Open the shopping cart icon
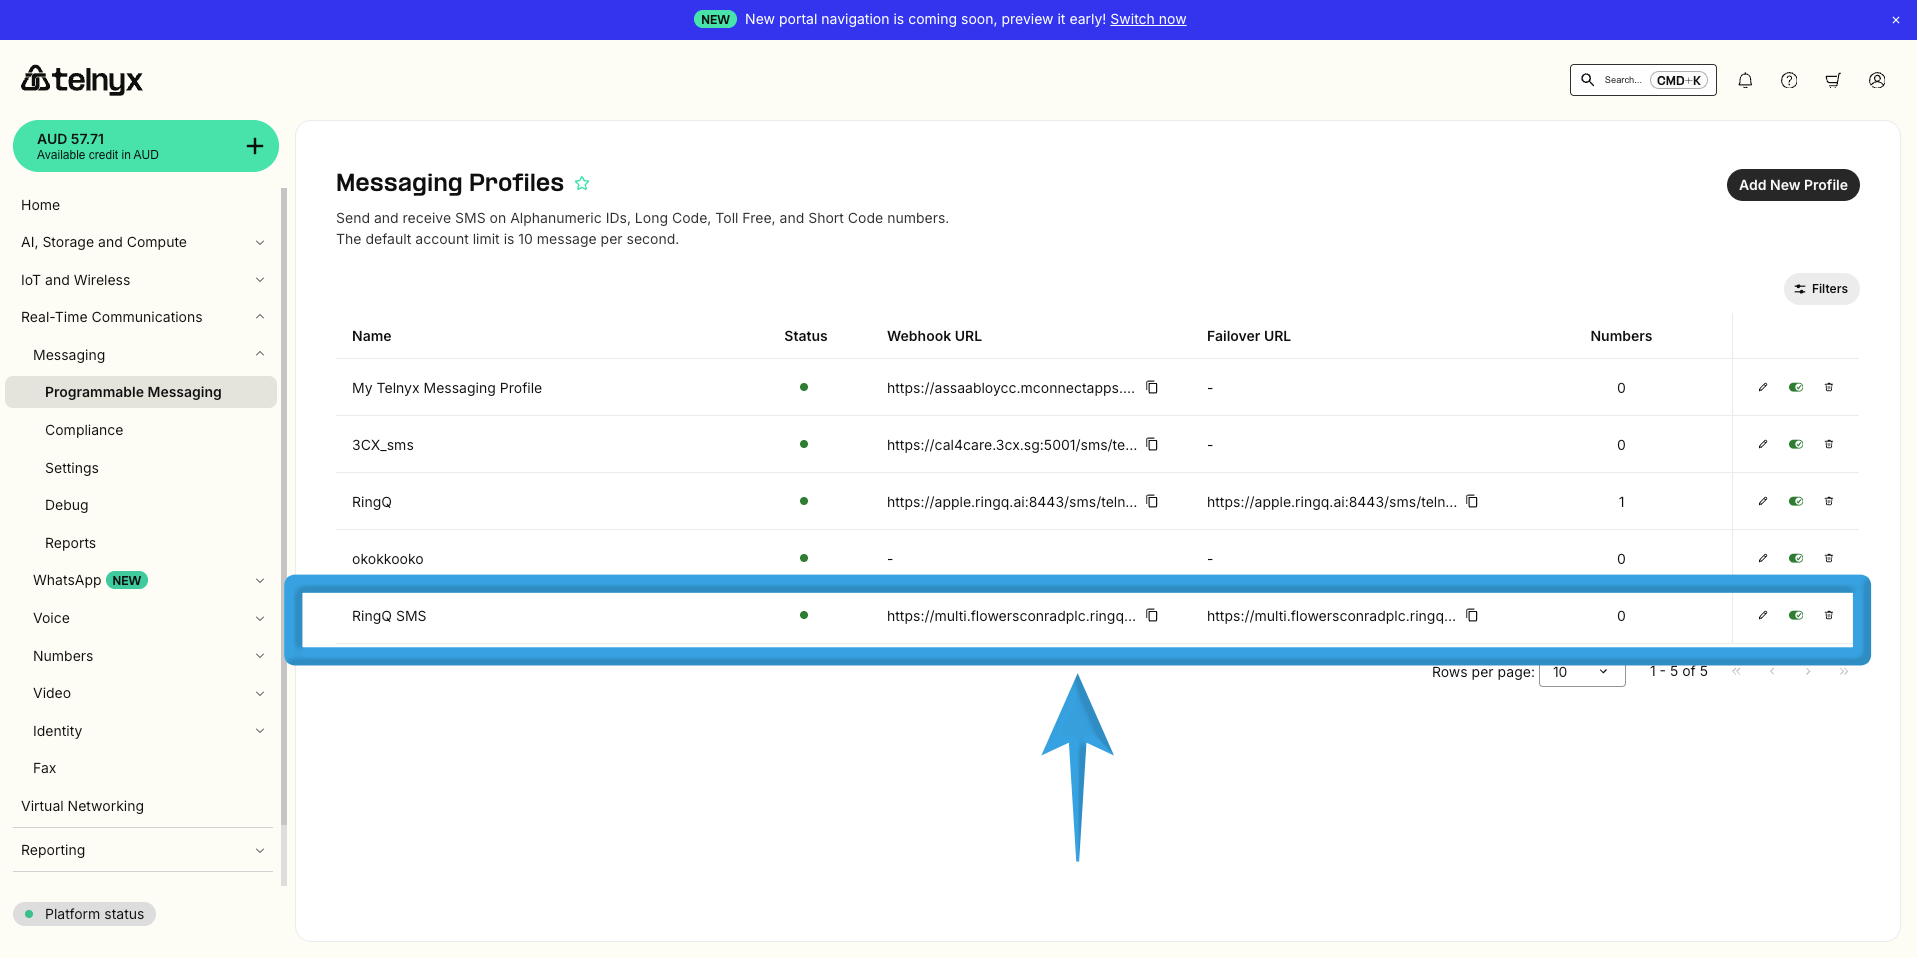 1832,80
